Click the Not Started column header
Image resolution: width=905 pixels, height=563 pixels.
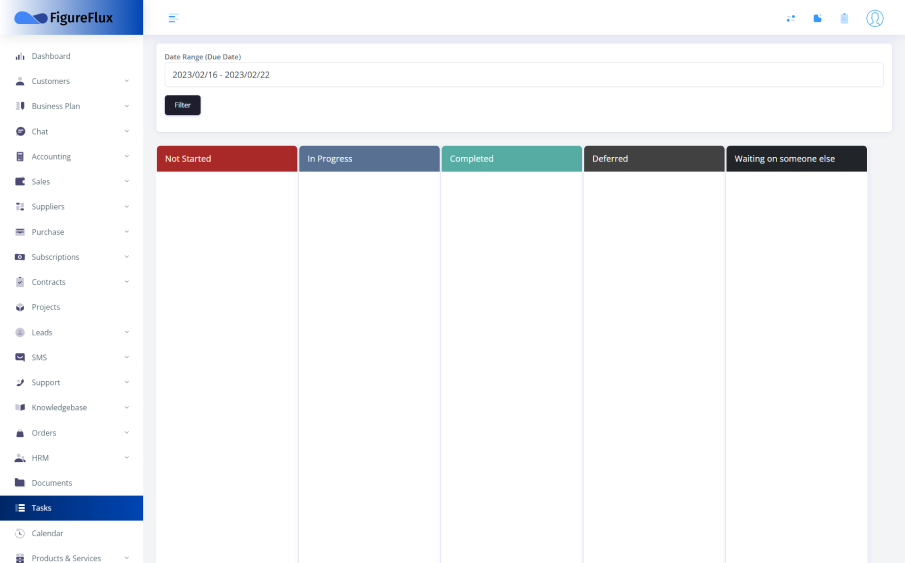227,159
